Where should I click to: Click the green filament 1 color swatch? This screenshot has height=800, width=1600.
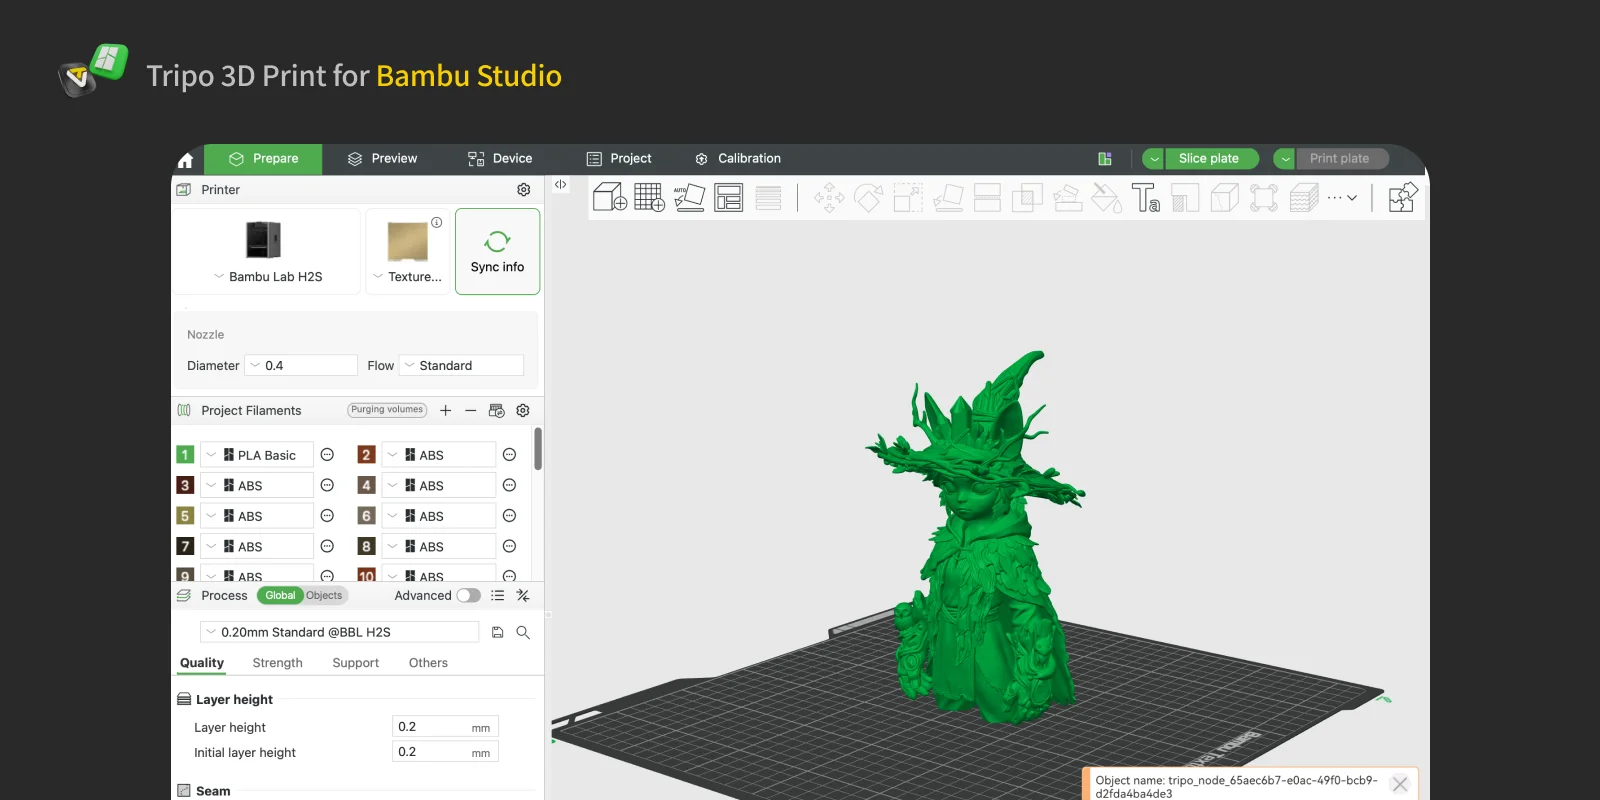point(185,455)
